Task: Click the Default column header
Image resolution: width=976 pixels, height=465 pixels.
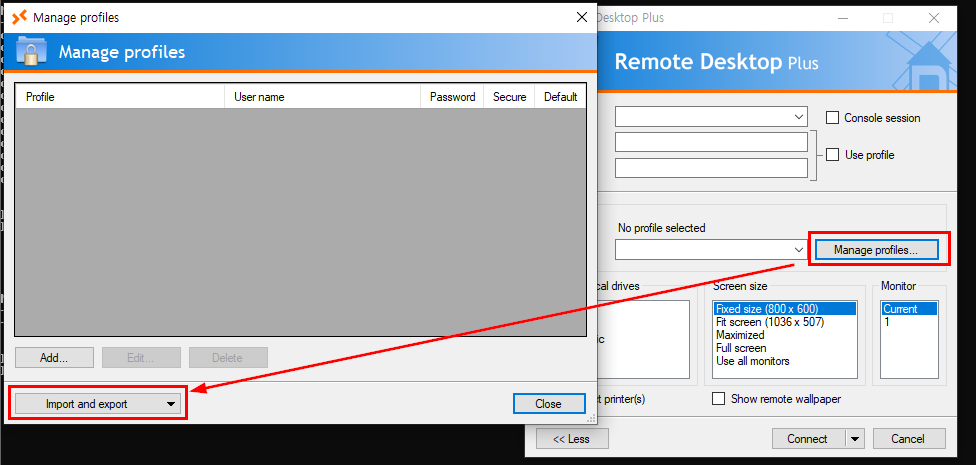Action: pos(560,97)
